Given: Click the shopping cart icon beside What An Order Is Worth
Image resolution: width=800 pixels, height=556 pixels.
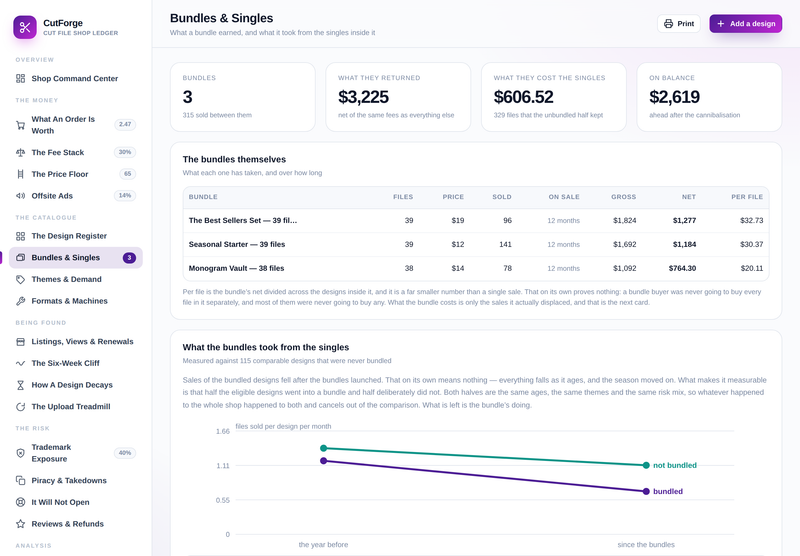Looking at the screenshot, I should pyautogui.click(x=20, y=125).
